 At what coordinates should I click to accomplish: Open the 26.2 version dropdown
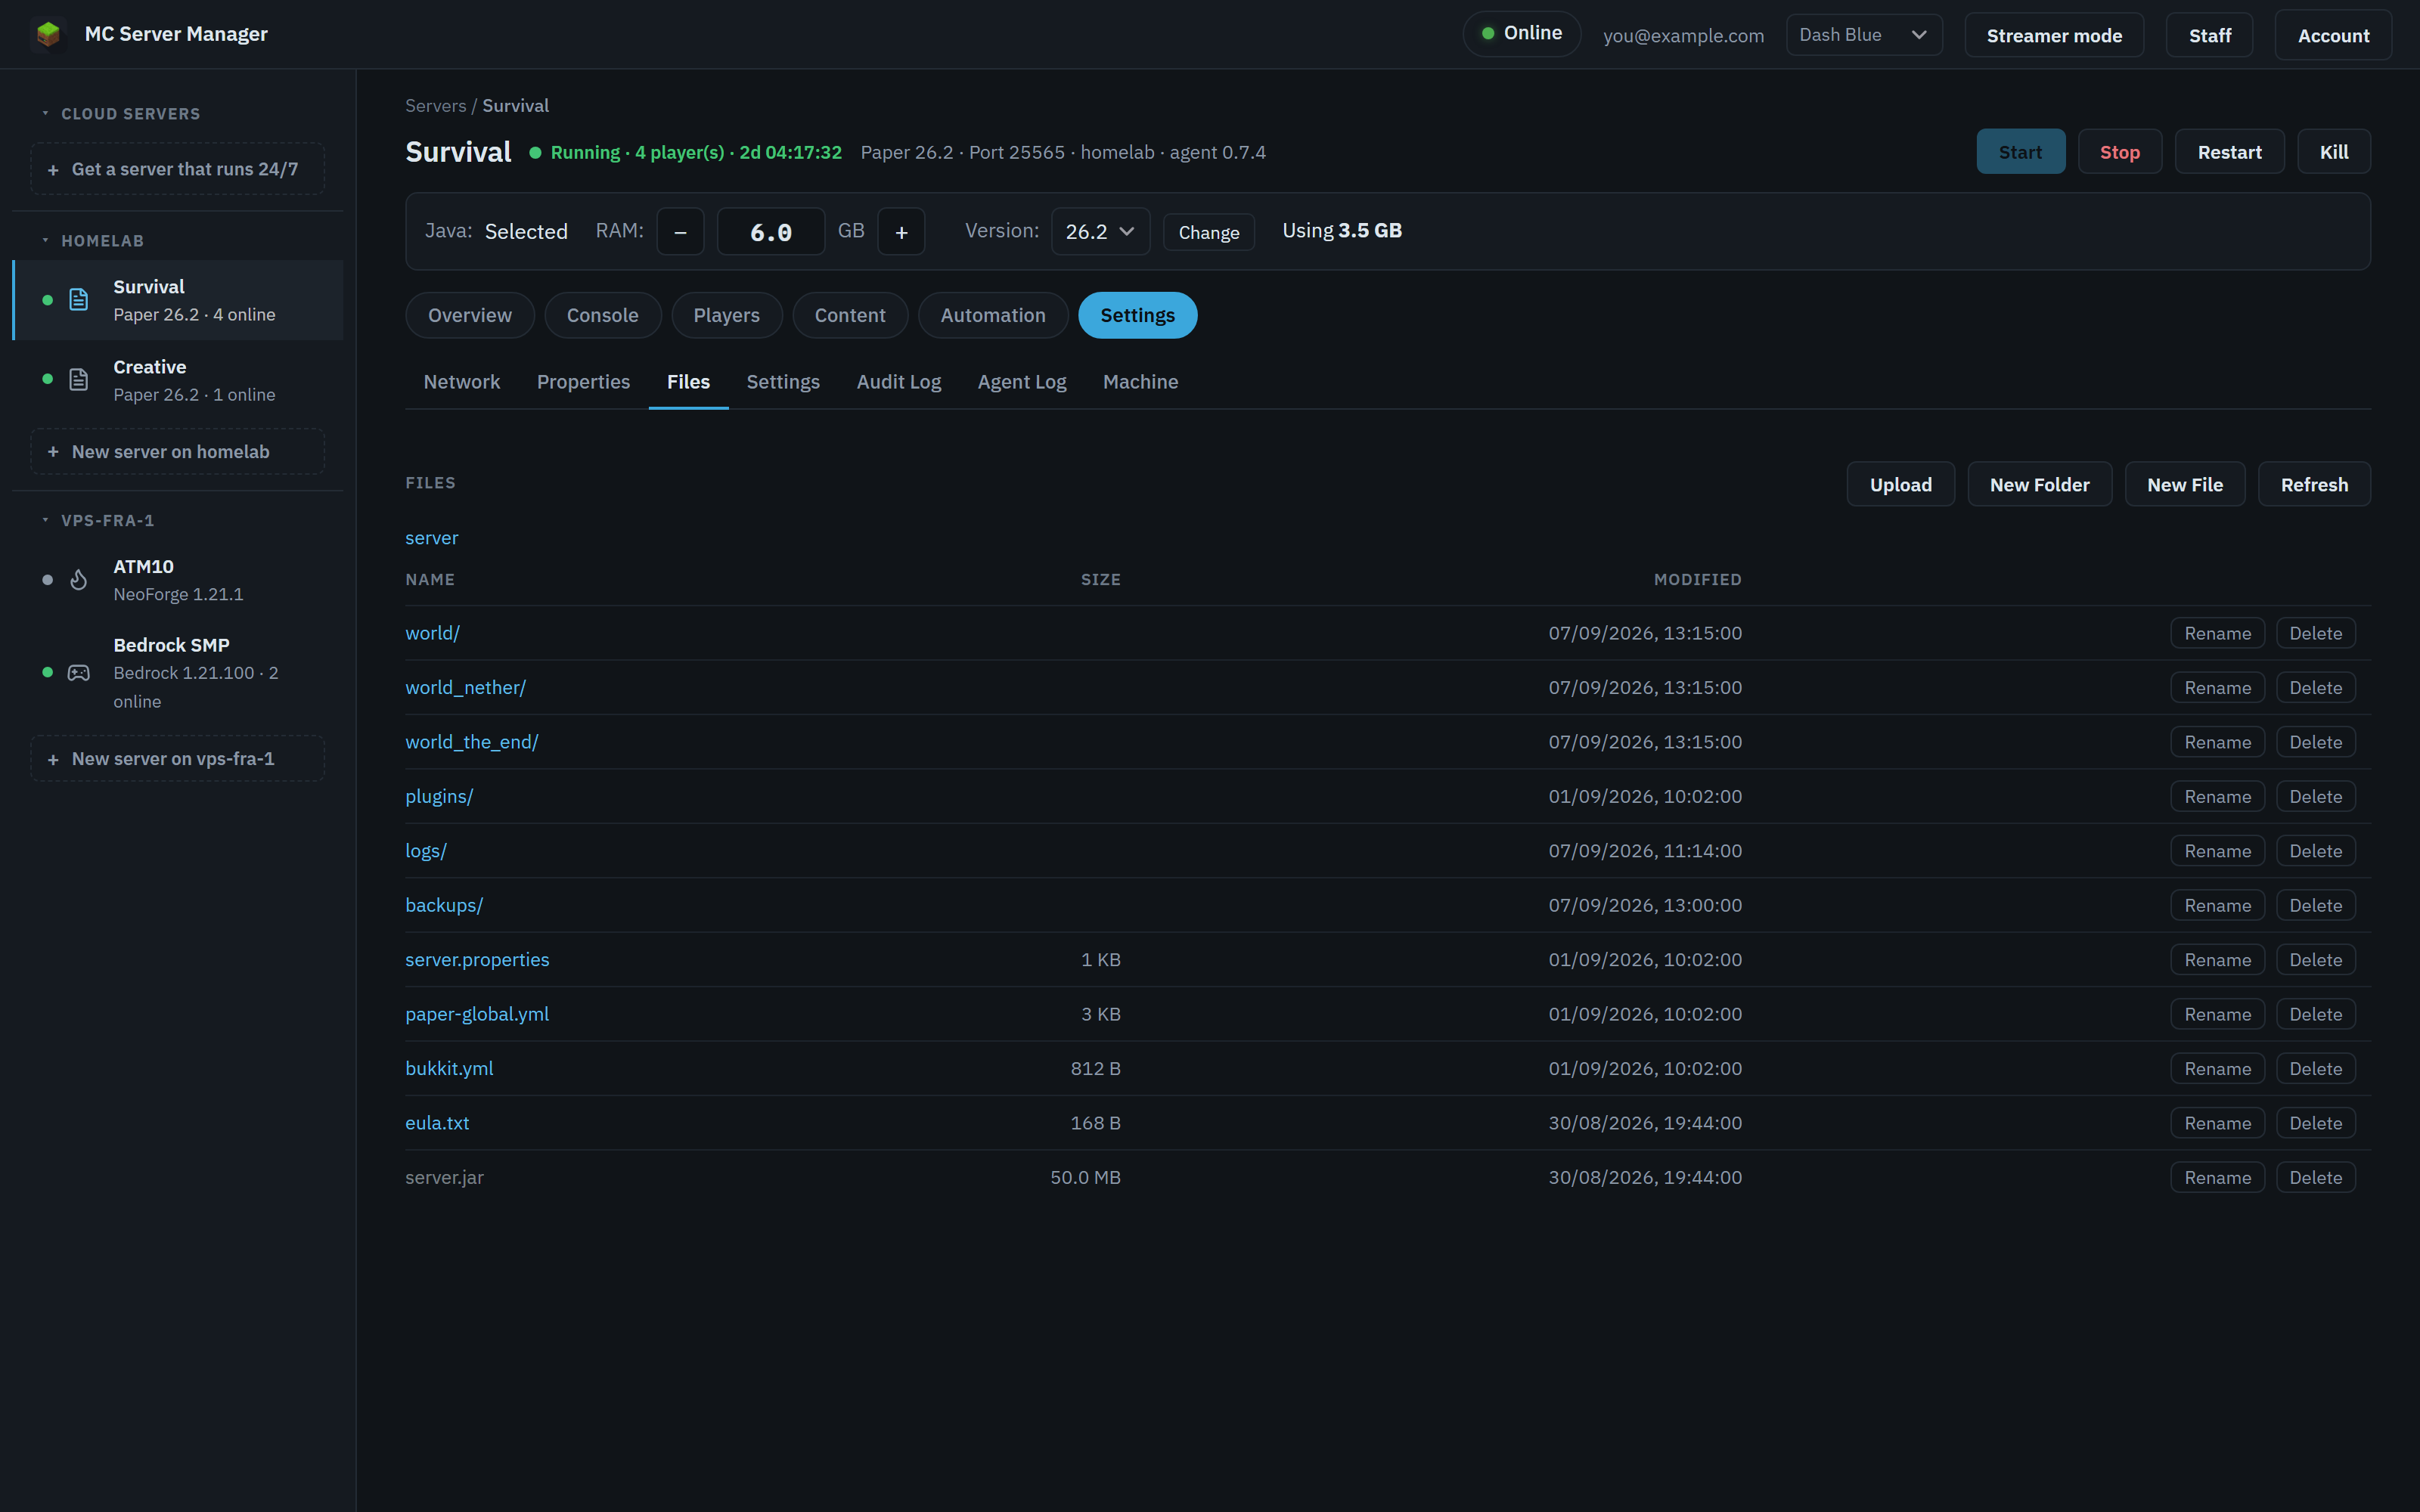click(x=1100, y=232)
